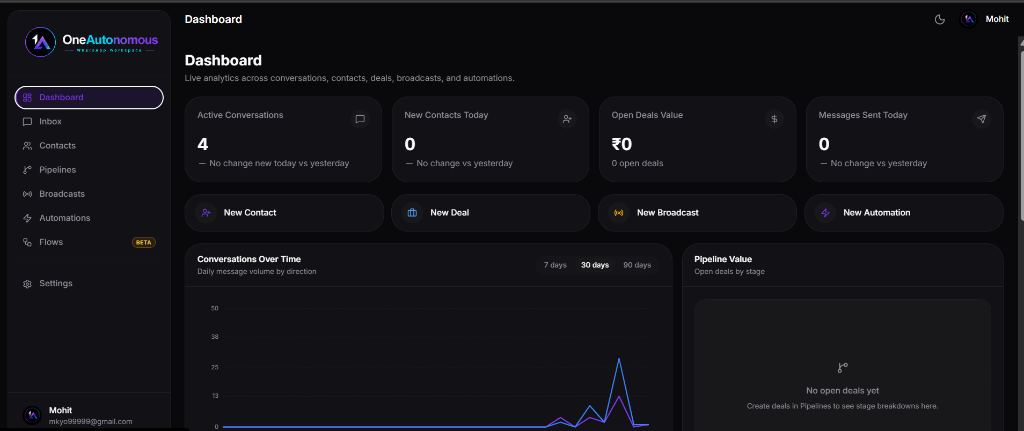Screen dimensions: 1024x431
Task: Click the sidebar bottom Mohit avatar
Action: click(32, 415)
